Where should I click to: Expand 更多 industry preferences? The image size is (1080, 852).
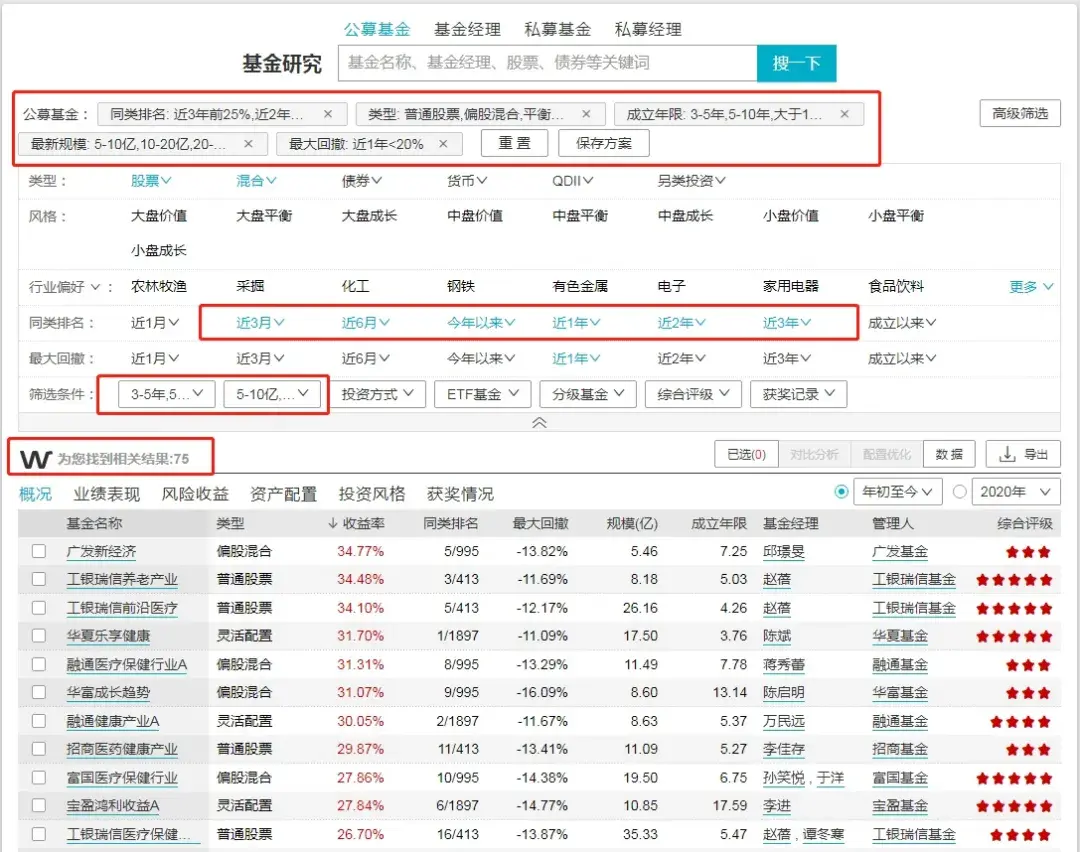point(1031,287)
